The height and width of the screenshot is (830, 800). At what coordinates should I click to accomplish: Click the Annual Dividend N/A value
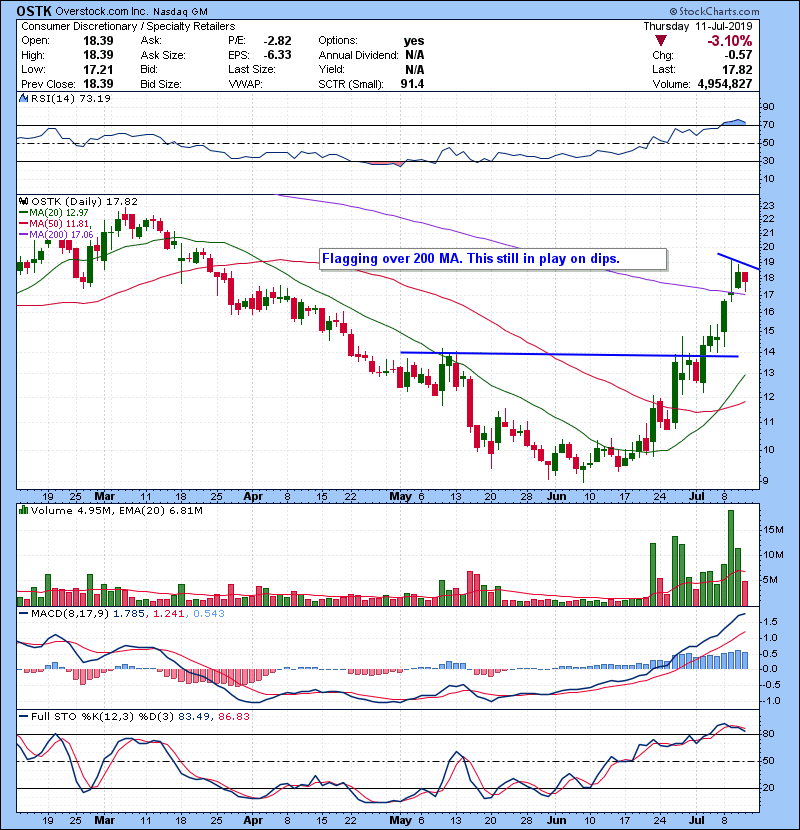[415, 55]
